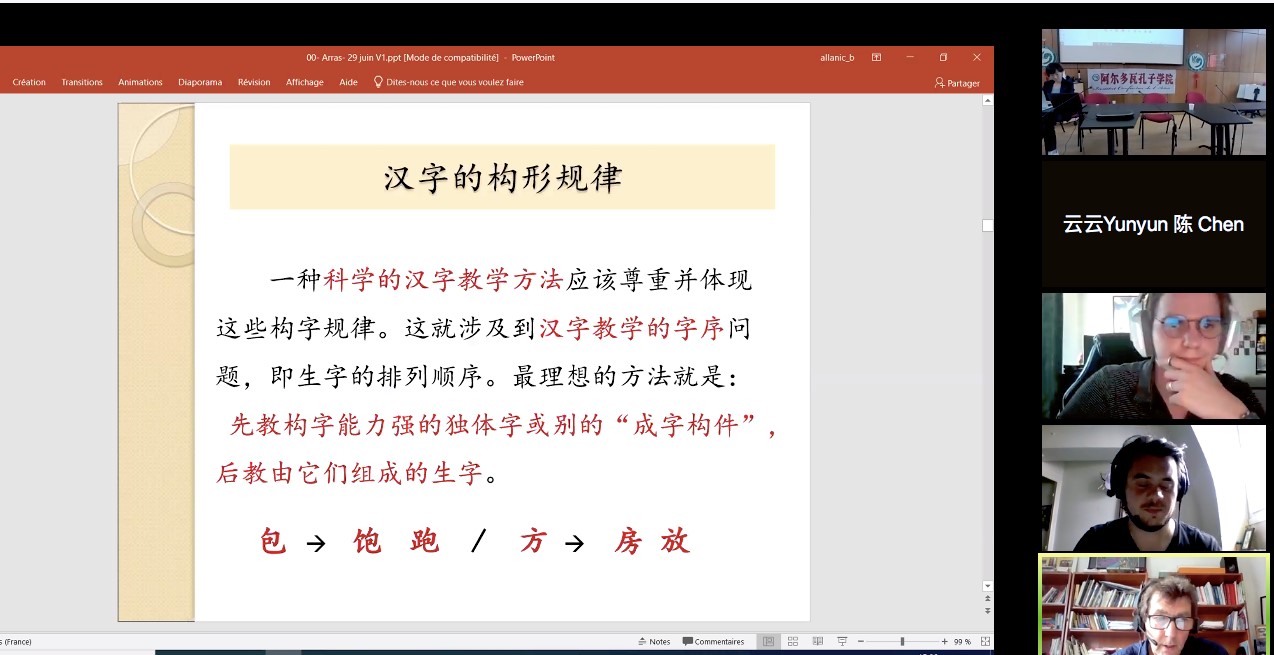Start slideshow from status bar icon
This screenshot has height=655, width=1274.
coord(842,641)
